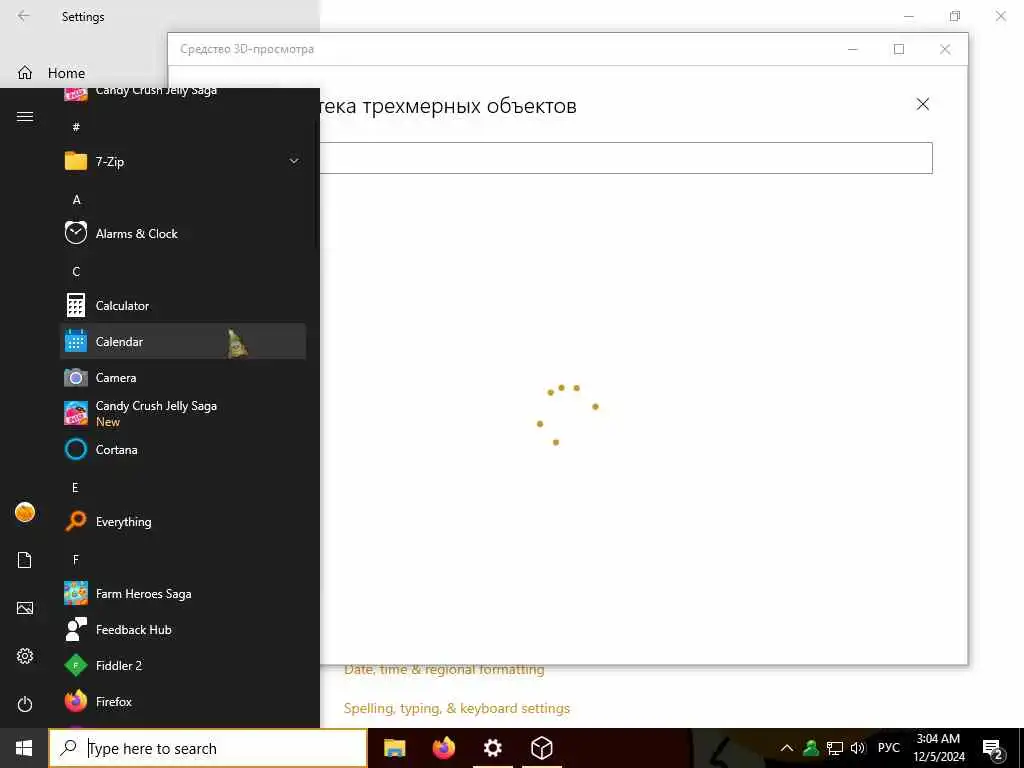Open the user account avatar in Start

(25, 513)
